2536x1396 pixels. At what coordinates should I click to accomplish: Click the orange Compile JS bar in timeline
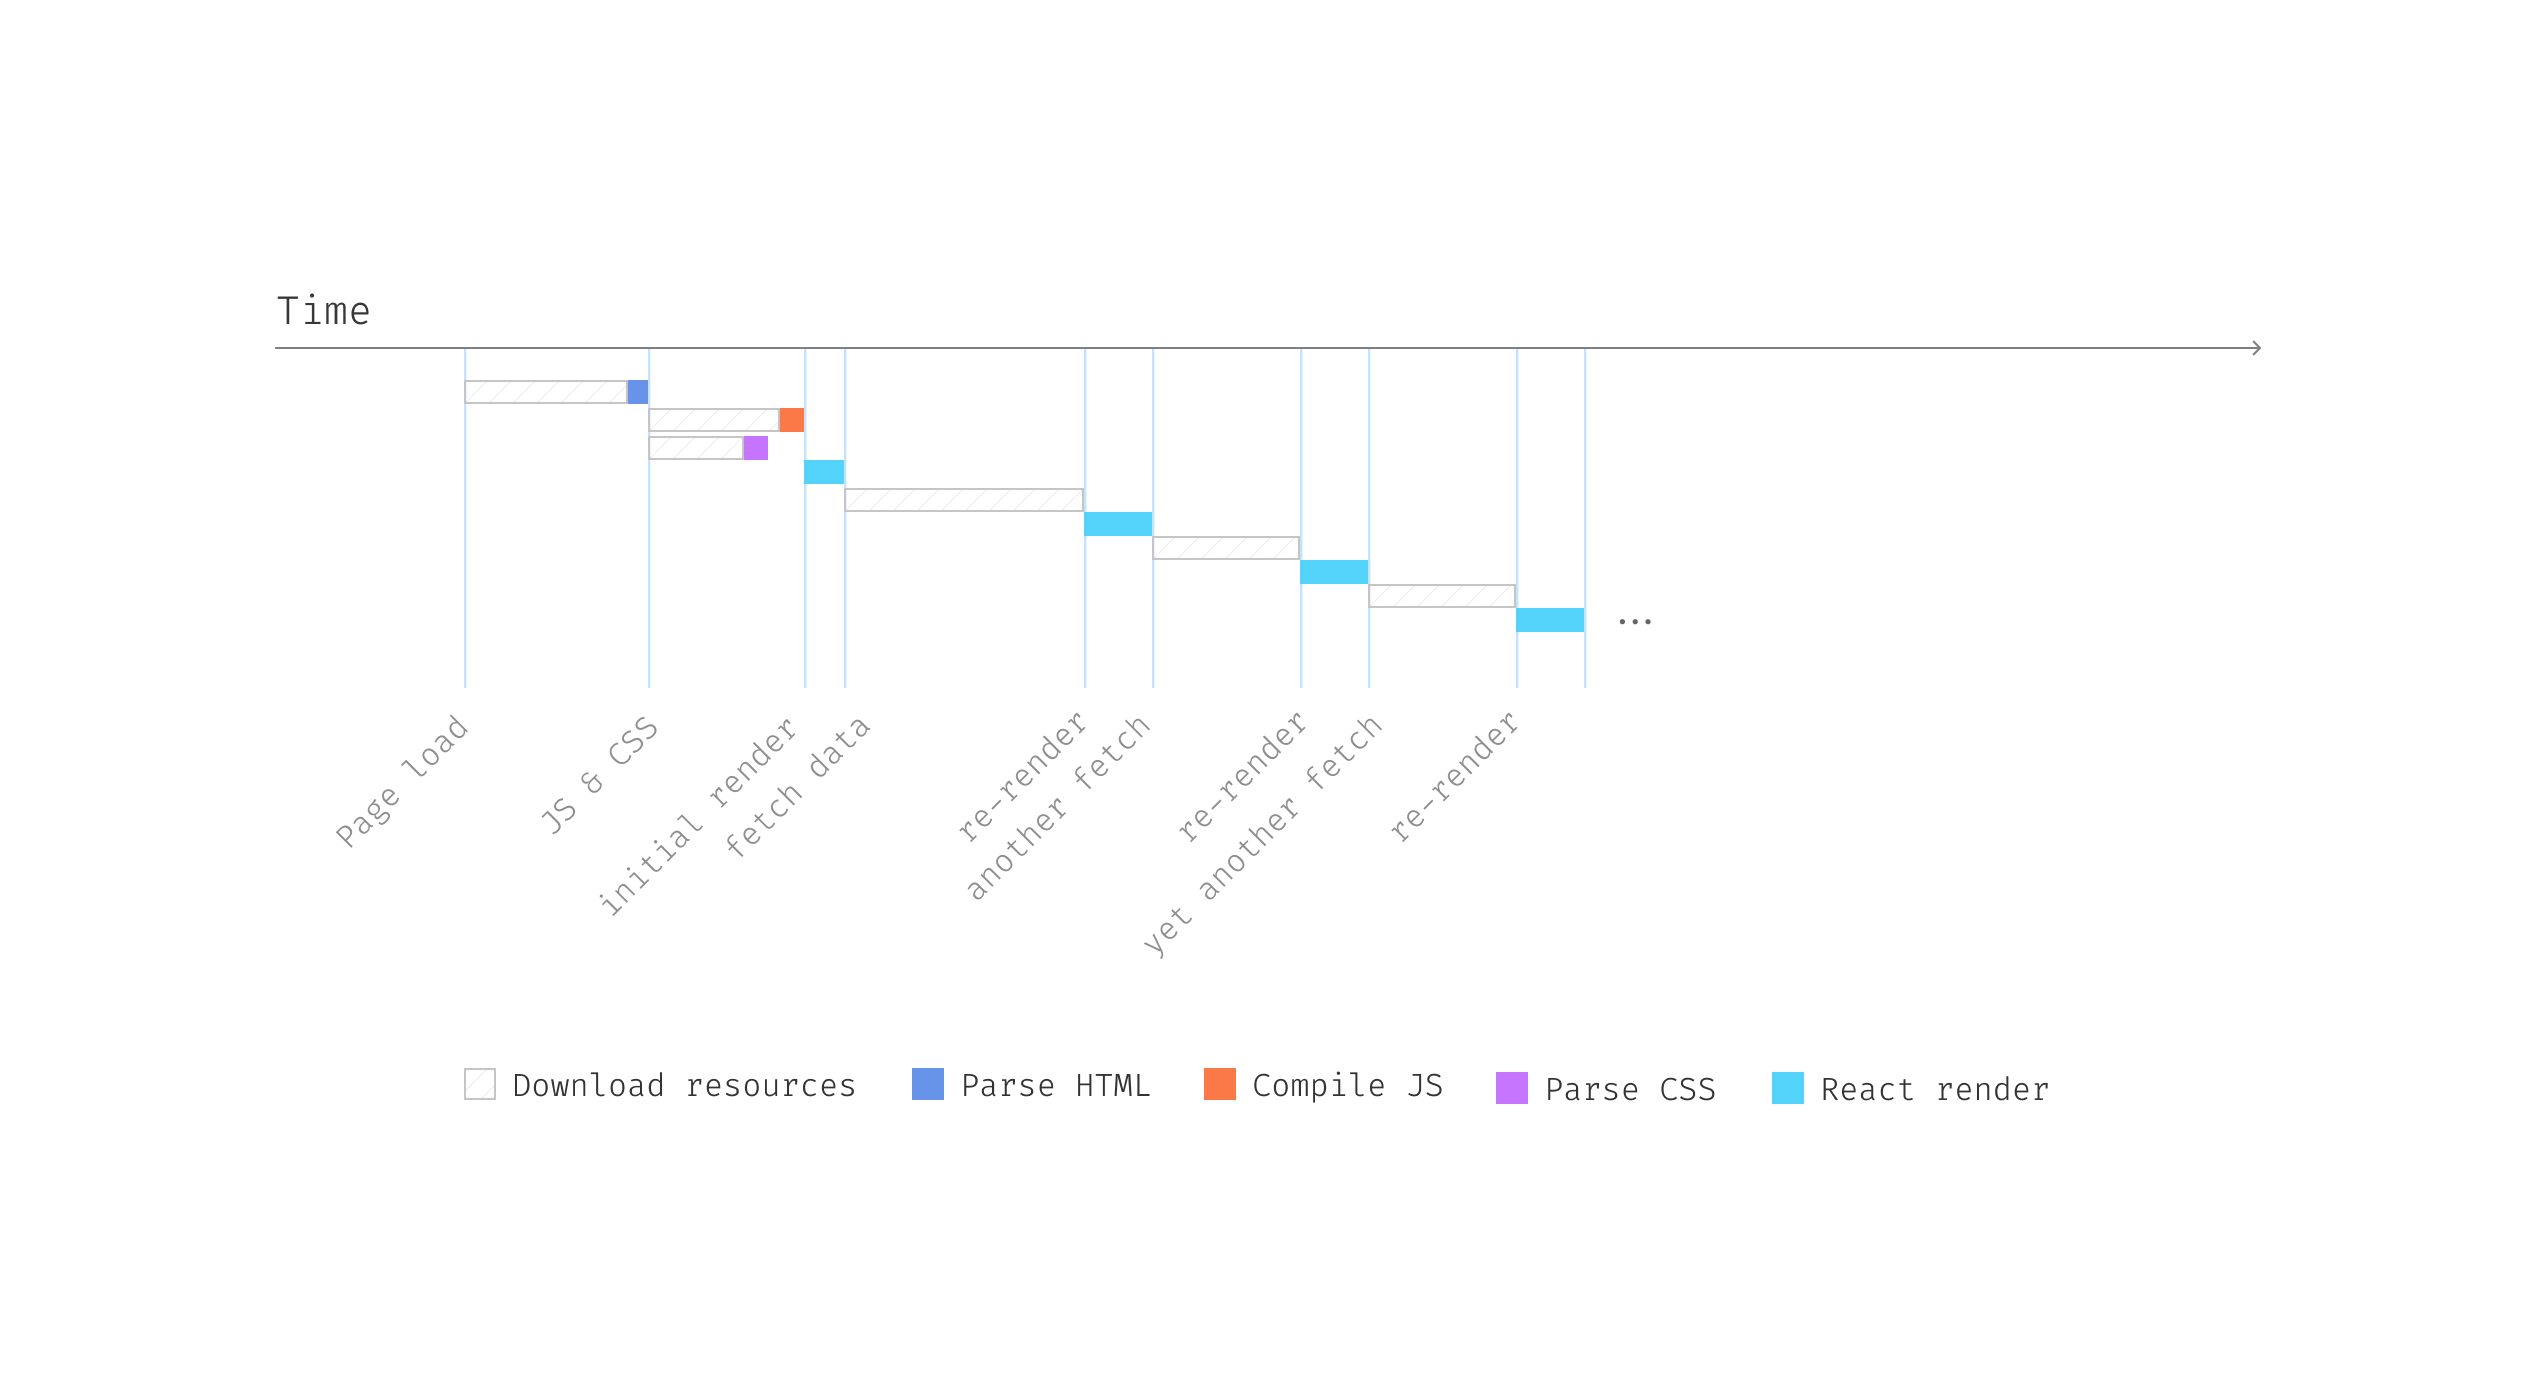[792, 420]
